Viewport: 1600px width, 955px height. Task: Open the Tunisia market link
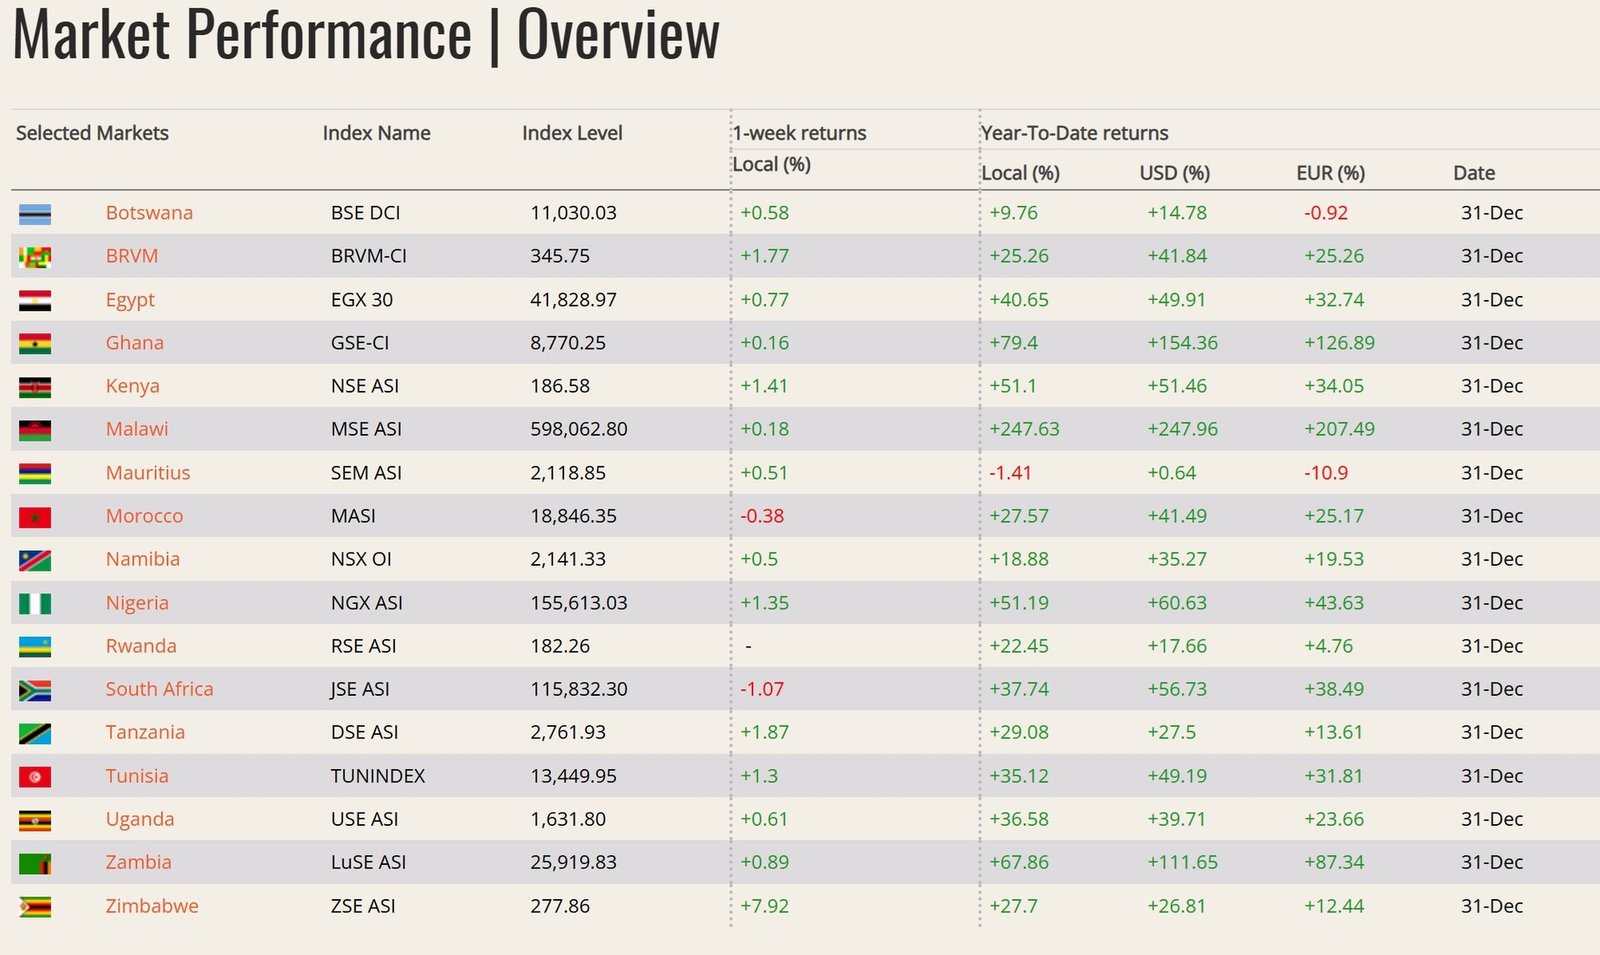[137, 775]
